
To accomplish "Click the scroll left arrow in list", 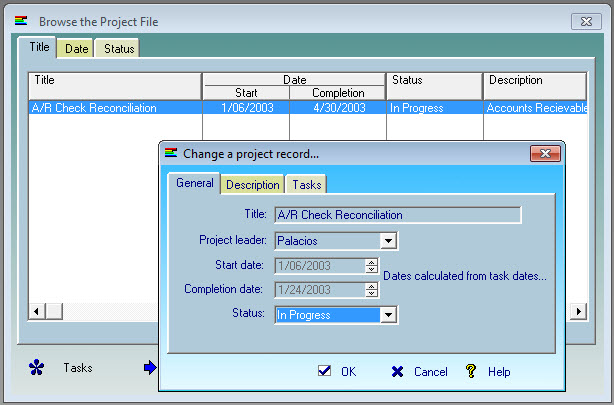I will [x=37, y=311].
